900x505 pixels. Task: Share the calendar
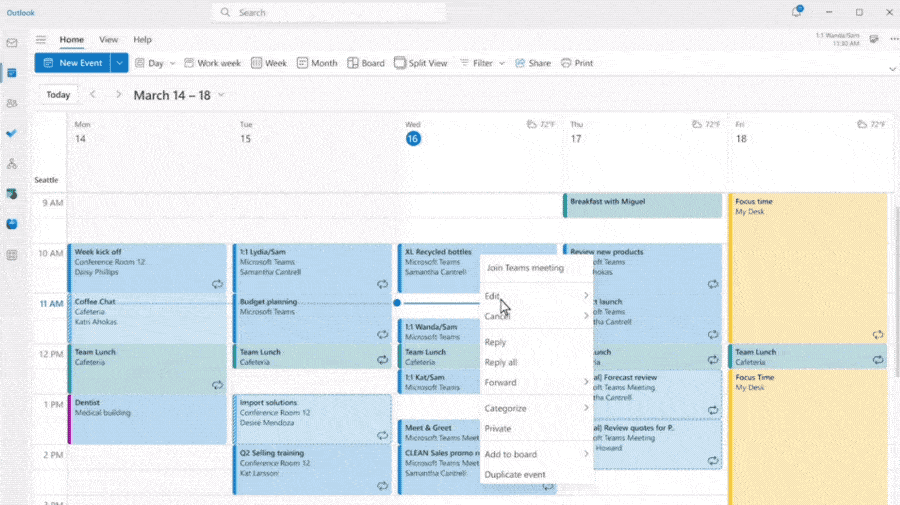coord(533,63)
